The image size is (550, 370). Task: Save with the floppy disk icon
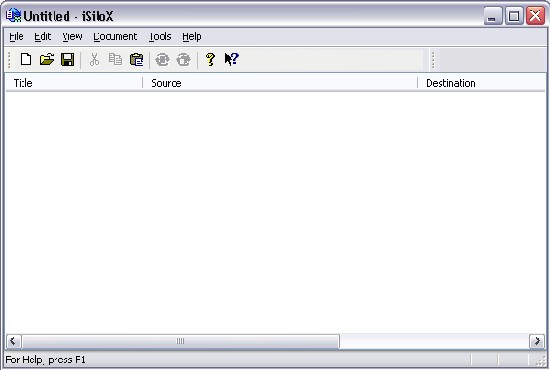pyautogui.click(x=68, y=59)
